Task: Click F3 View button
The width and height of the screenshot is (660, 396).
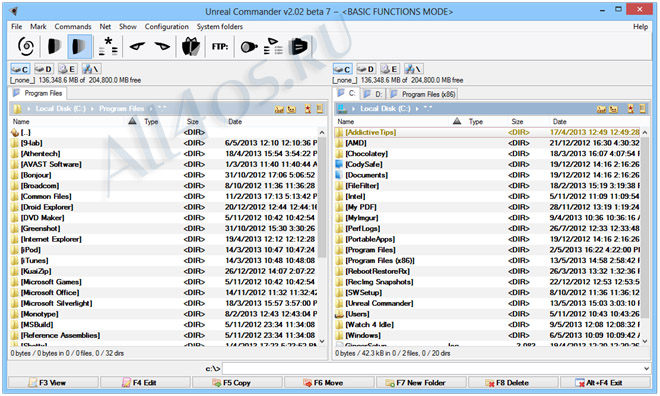Action: pos(53,383)
